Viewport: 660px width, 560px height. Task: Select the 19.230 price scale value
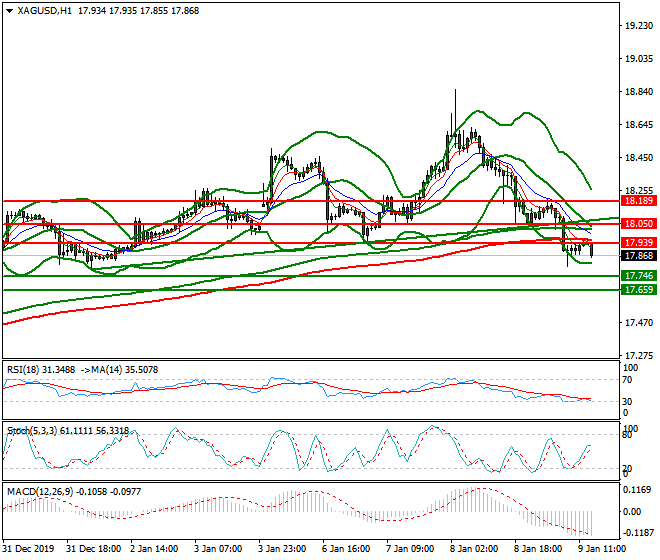(x=639, y=26)
